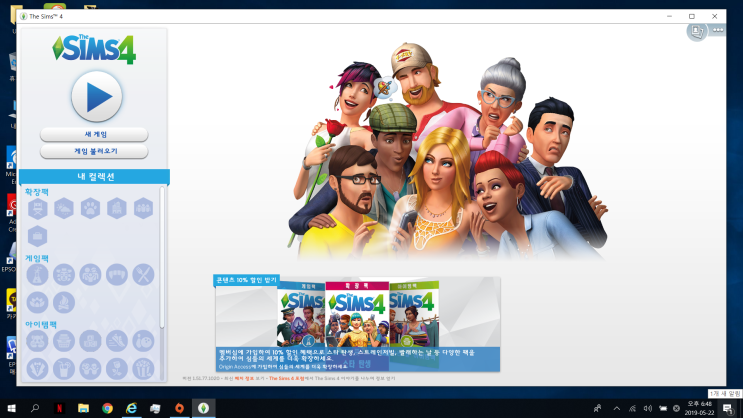Screen dimensions: 743x418
Task: Open the bowling ball and pin stuff pack icon
Action: pos(143,341)
